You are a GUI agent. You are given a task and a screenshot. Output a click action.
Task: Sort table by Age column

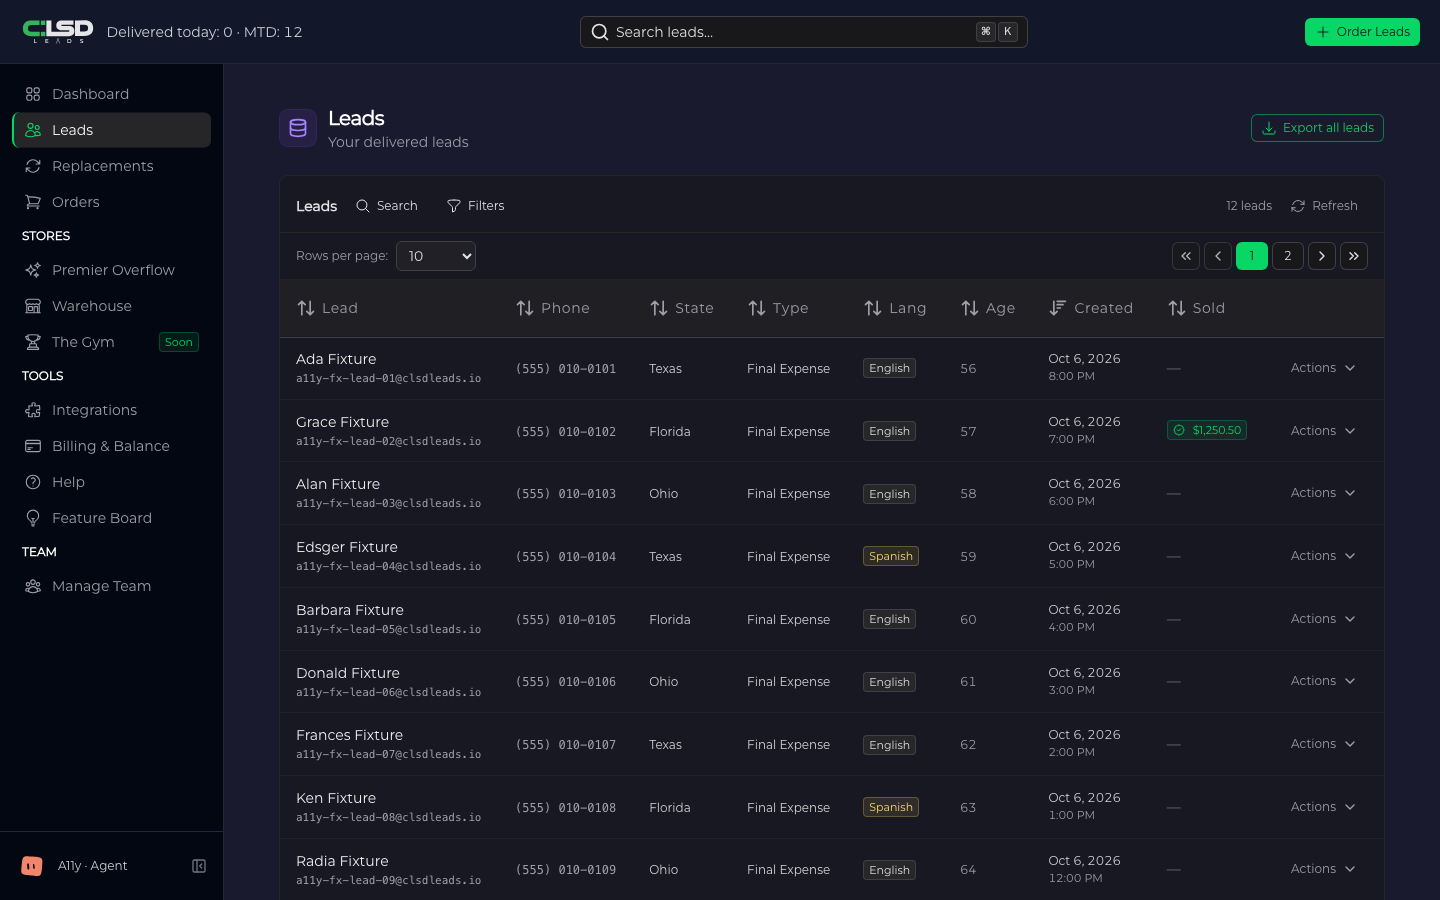coord(988,308)
